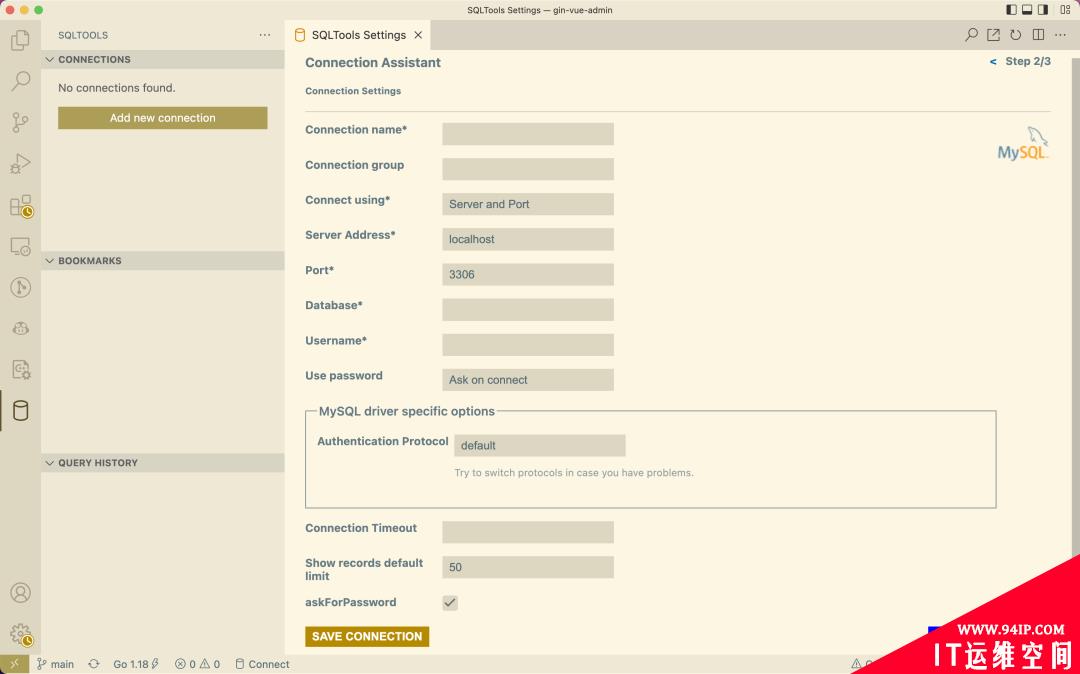Screen dimensions: 1080x674
Task: Click Connect in the status bar
Action: (x=262, y=664)
